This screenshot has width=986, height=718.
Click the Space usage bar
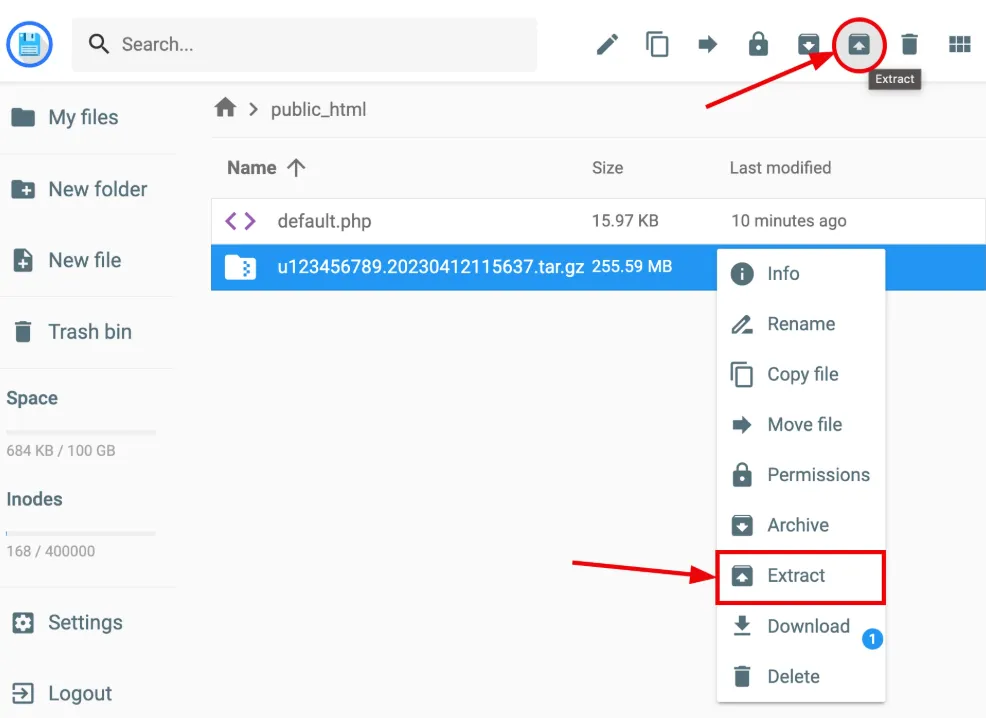80,433
